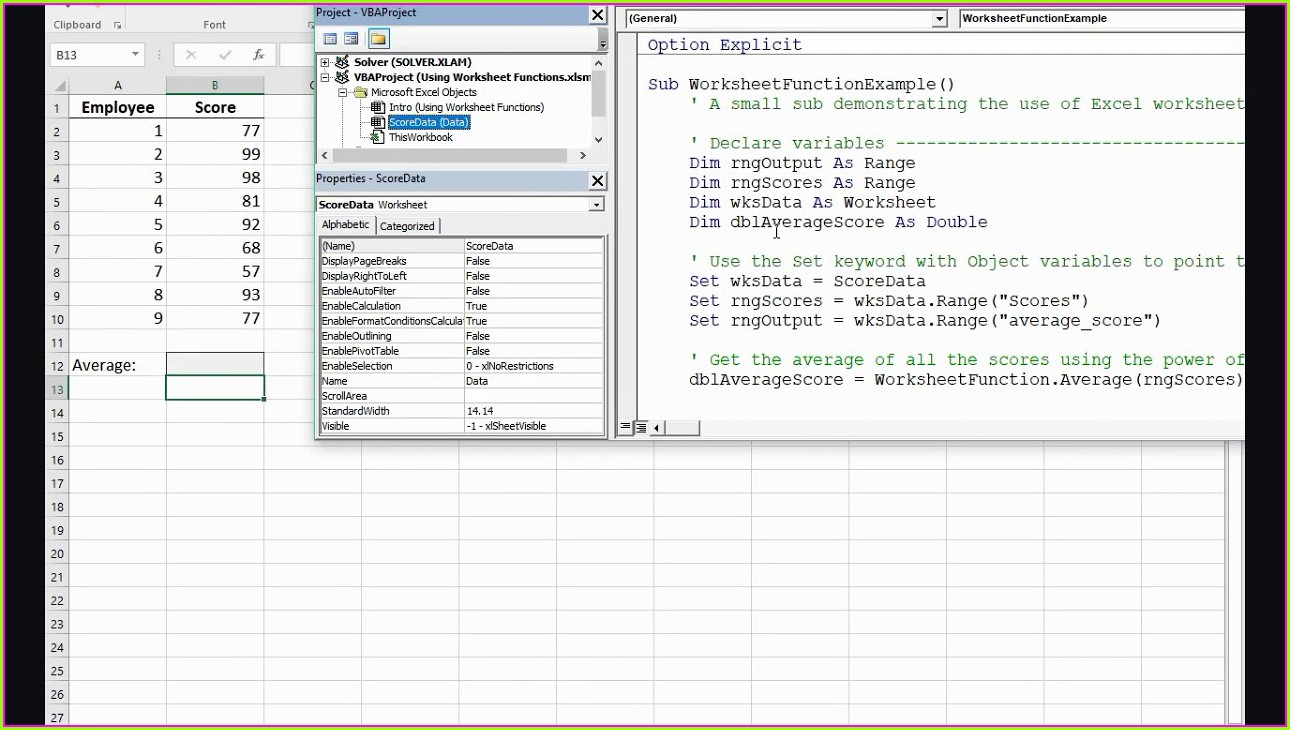This screenshot has width=1290, height=730.
Task: Click the Solver project icon in tree
Action: [343, 62]
